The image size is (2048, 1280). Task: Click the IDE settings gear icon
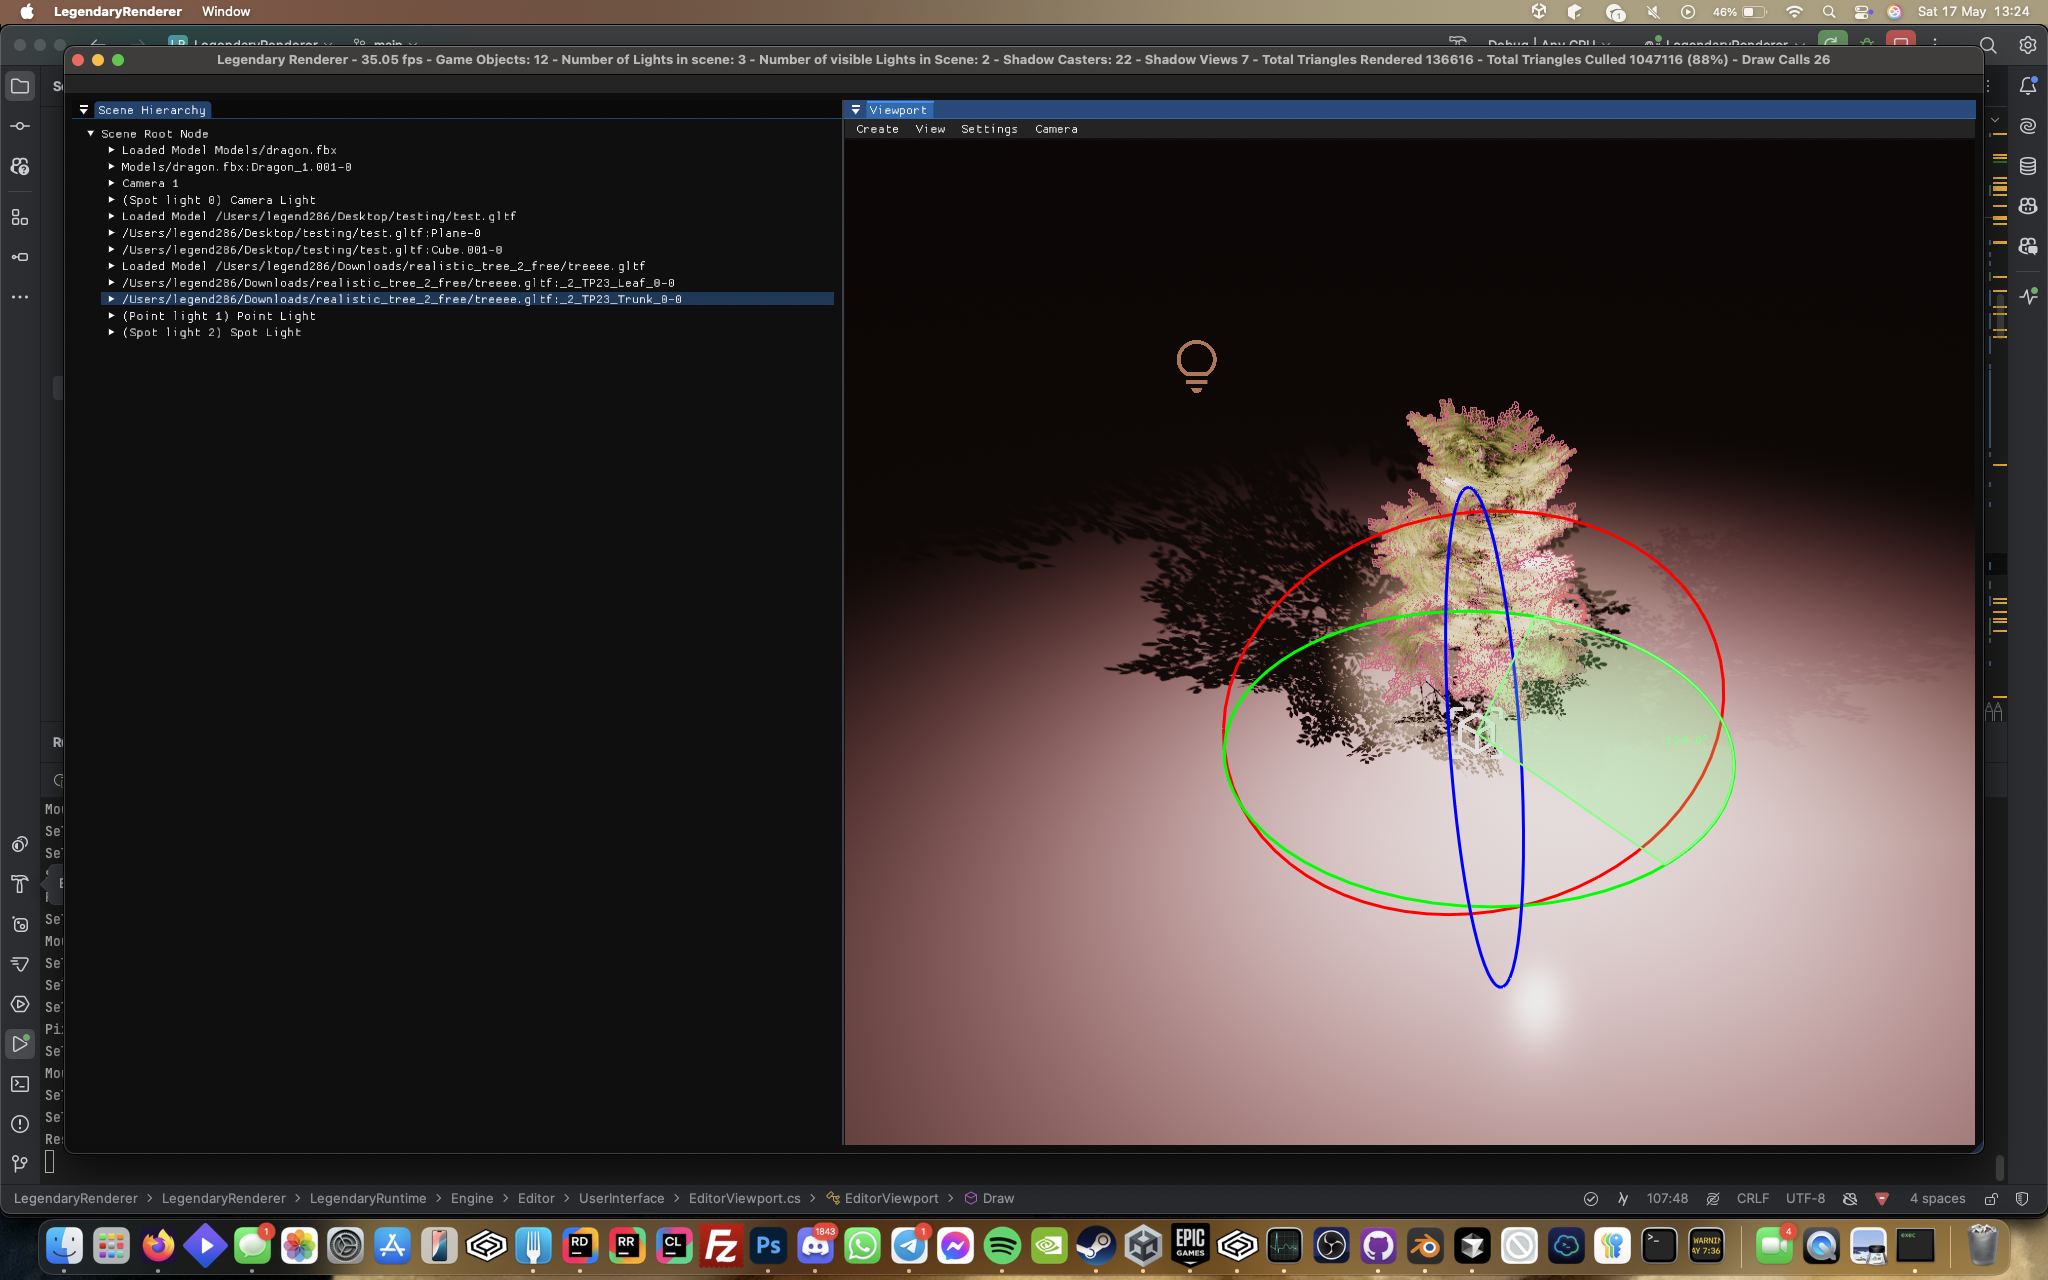click(x=2027, y=45)
